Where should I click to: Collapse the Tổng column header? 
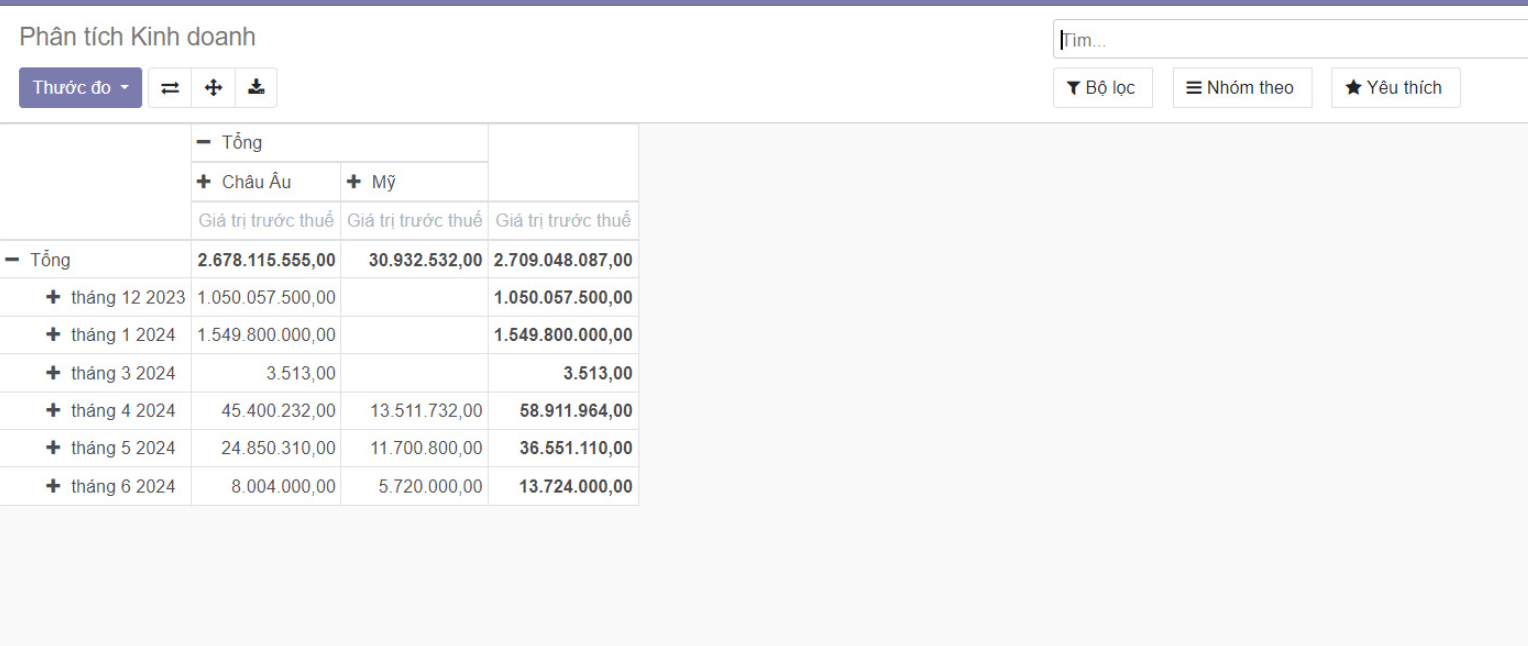point(230,143)
